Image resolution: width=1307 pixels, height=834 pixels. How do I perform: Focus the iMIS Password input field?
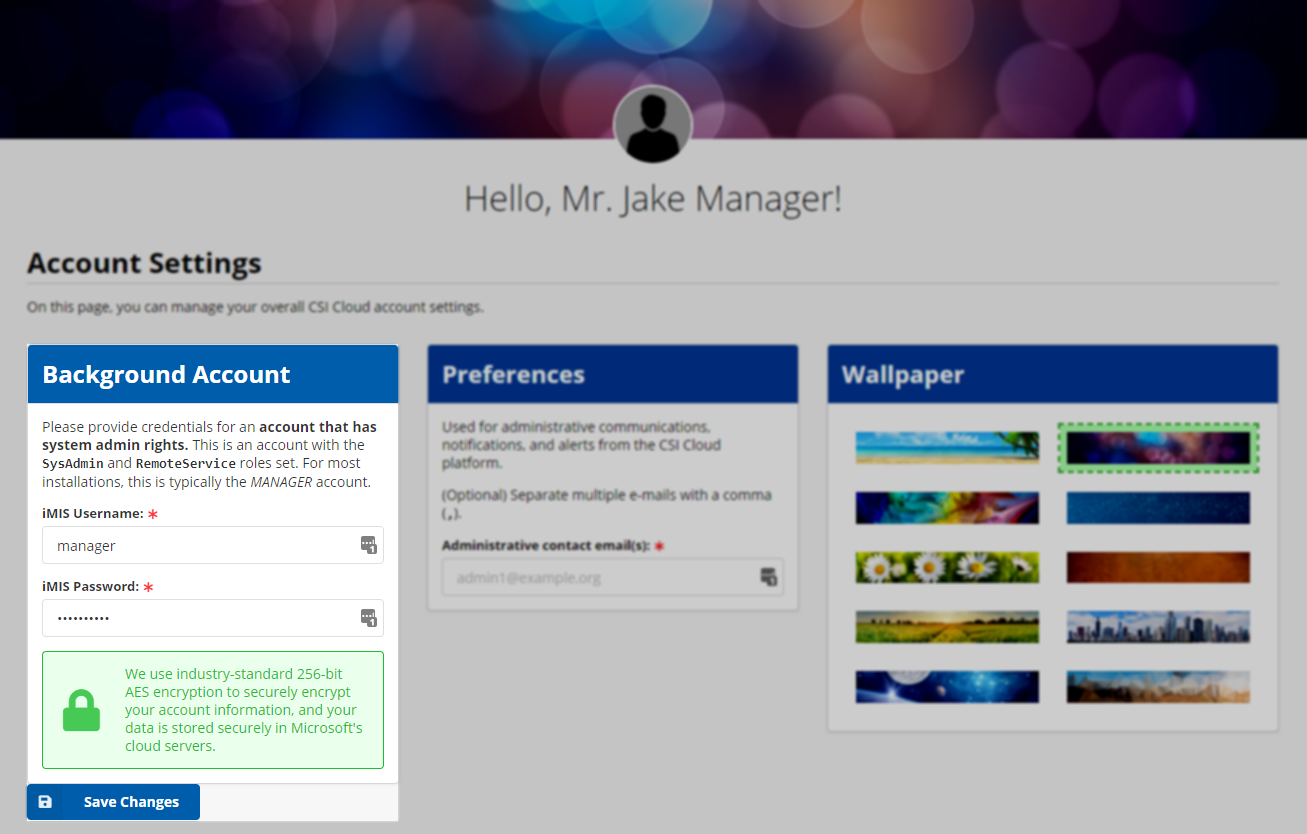point(200,618)
